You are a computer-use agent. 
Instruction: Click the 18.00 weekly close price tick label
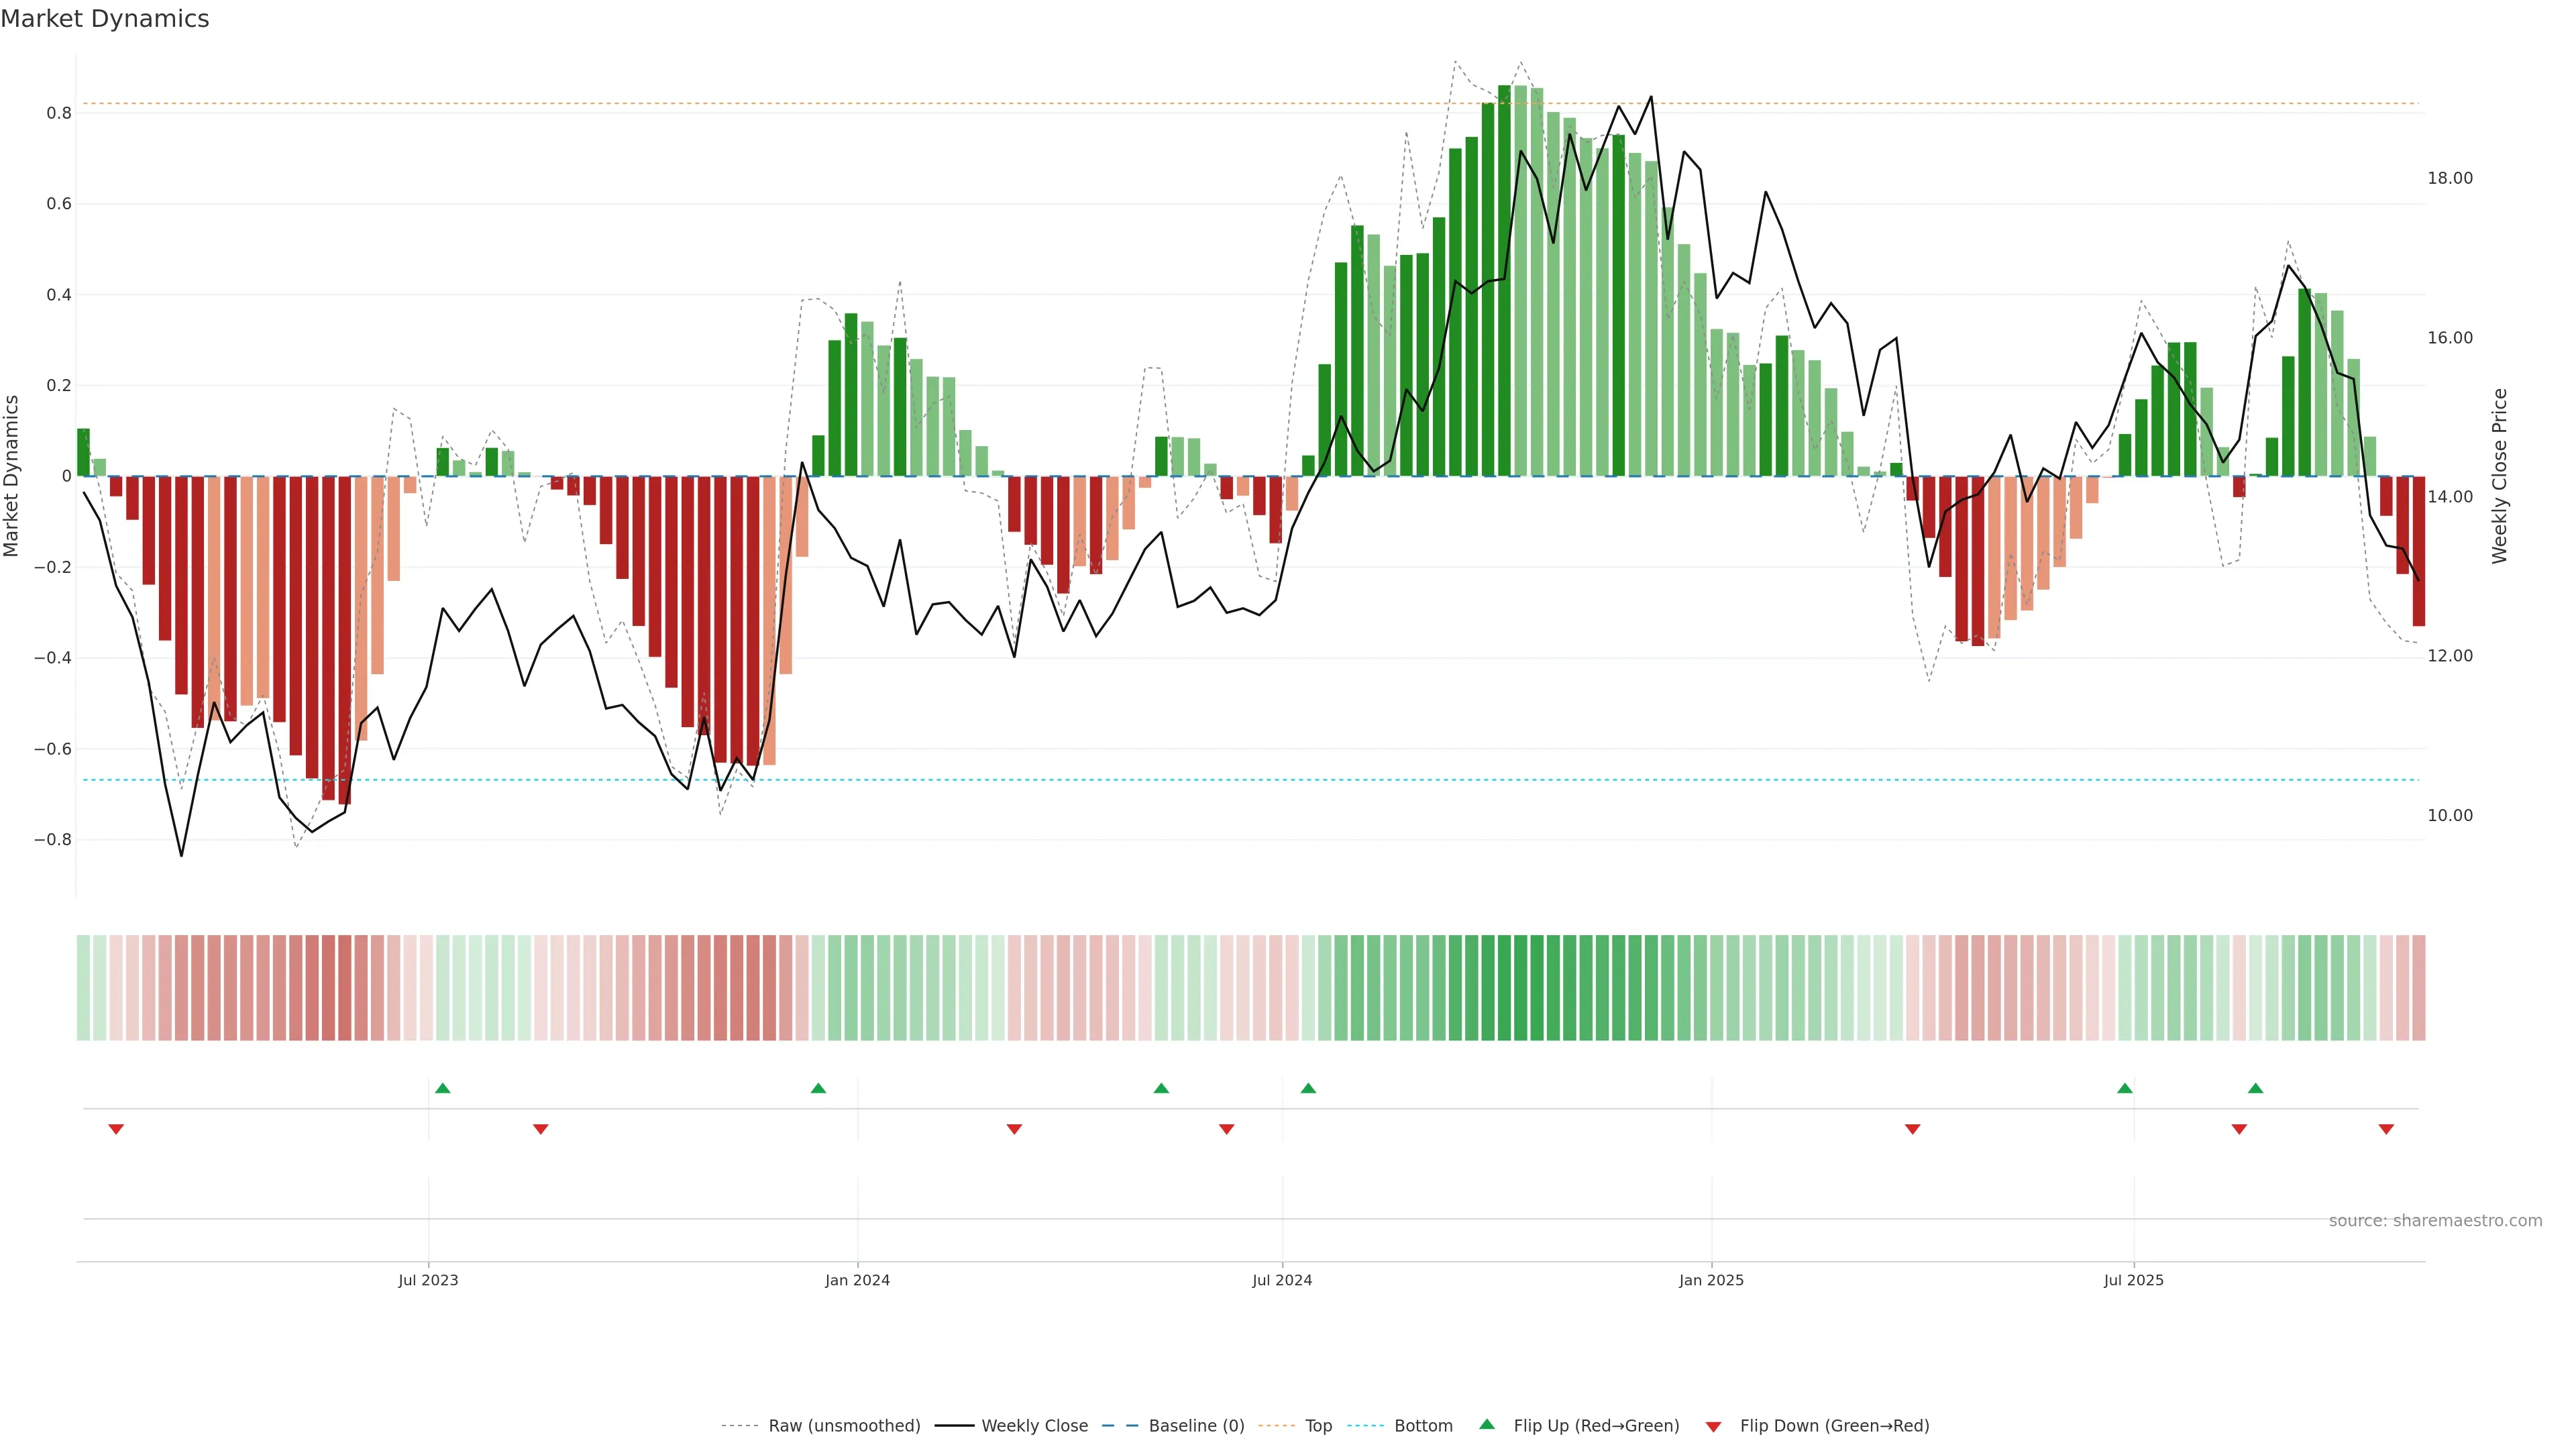(x=2449, y=178)
